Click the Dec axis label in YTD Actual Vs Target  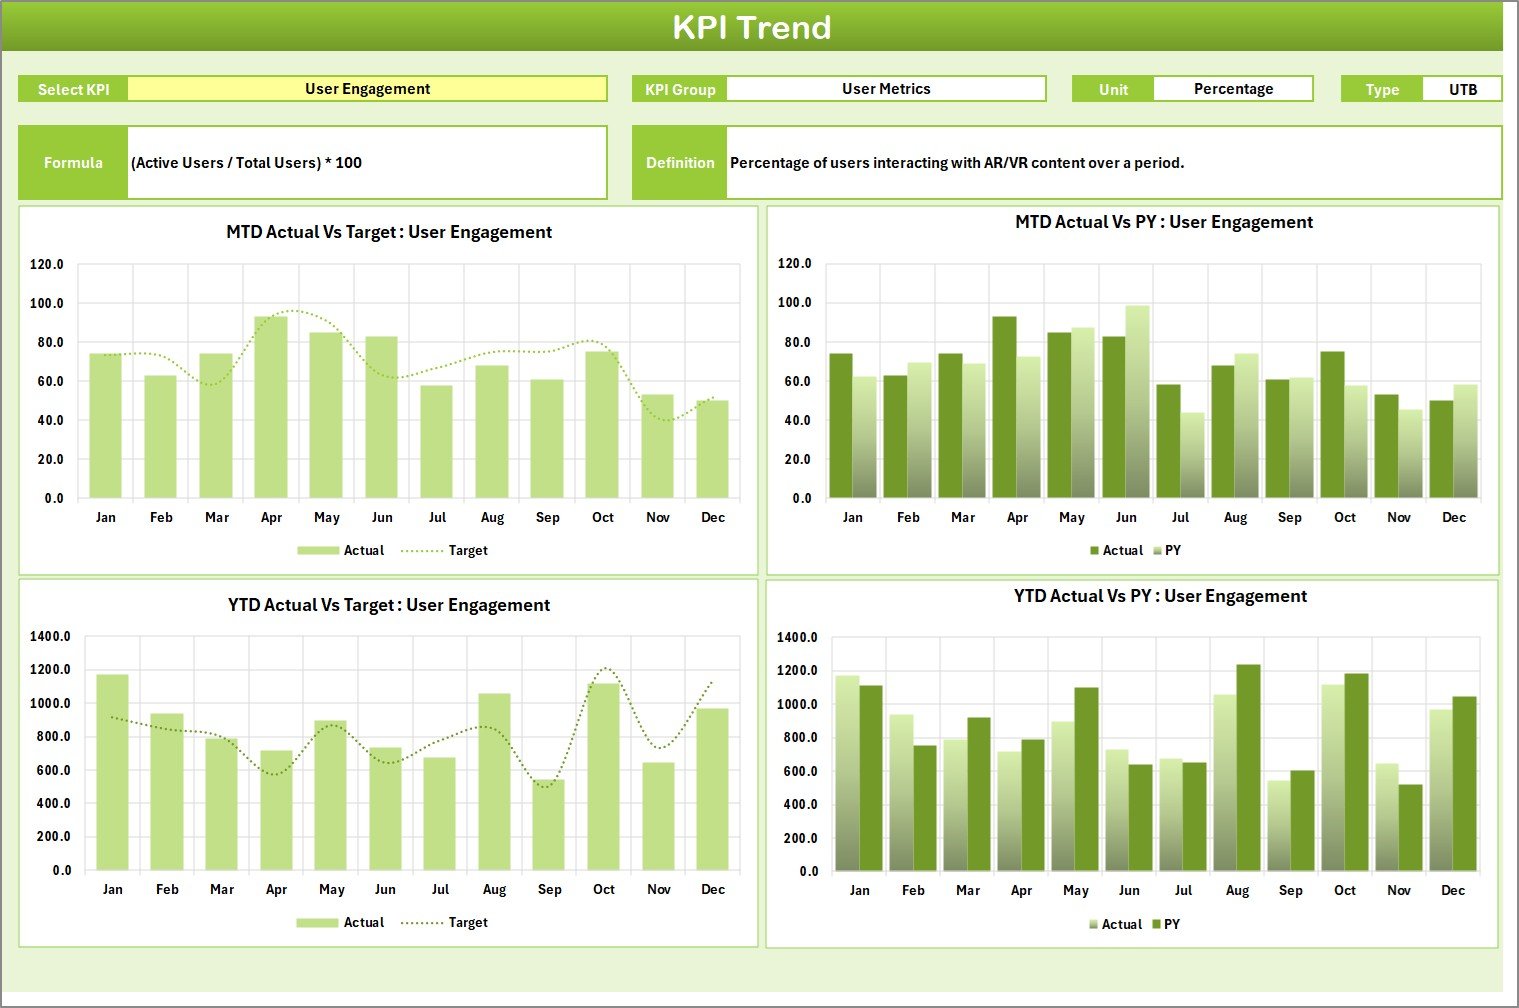[x=714, y=889]
